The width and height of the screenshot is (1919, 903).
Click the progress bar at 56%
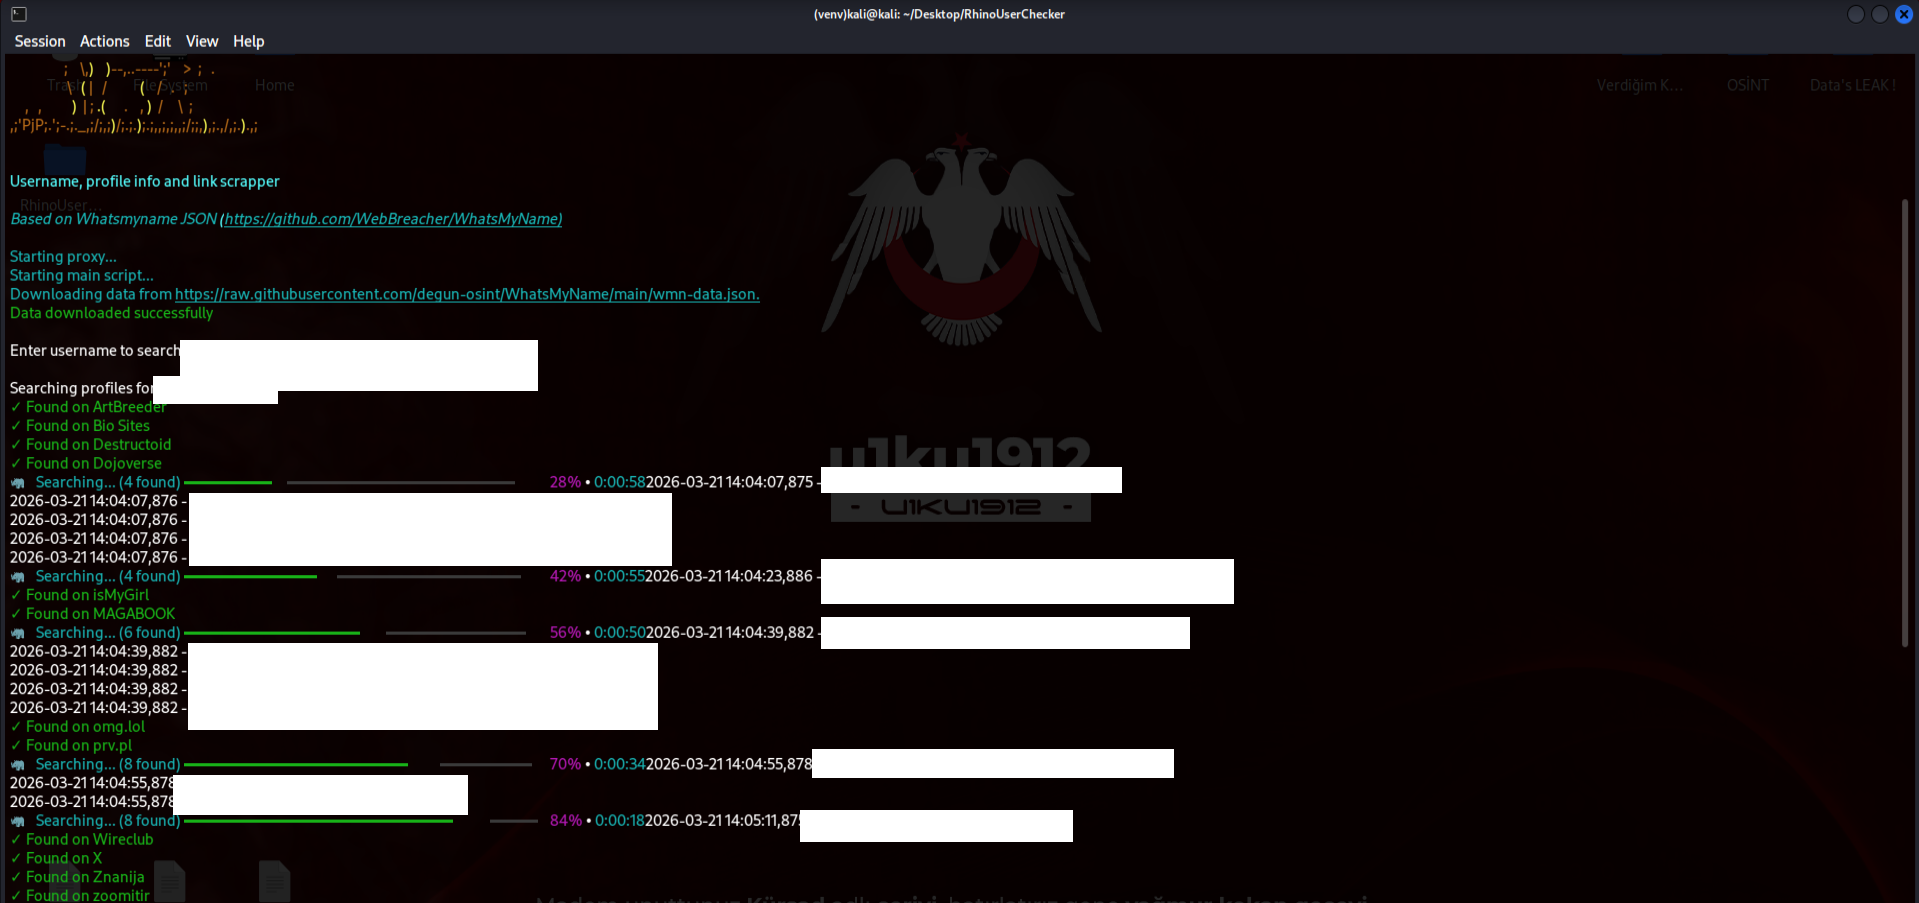(355, 633)
